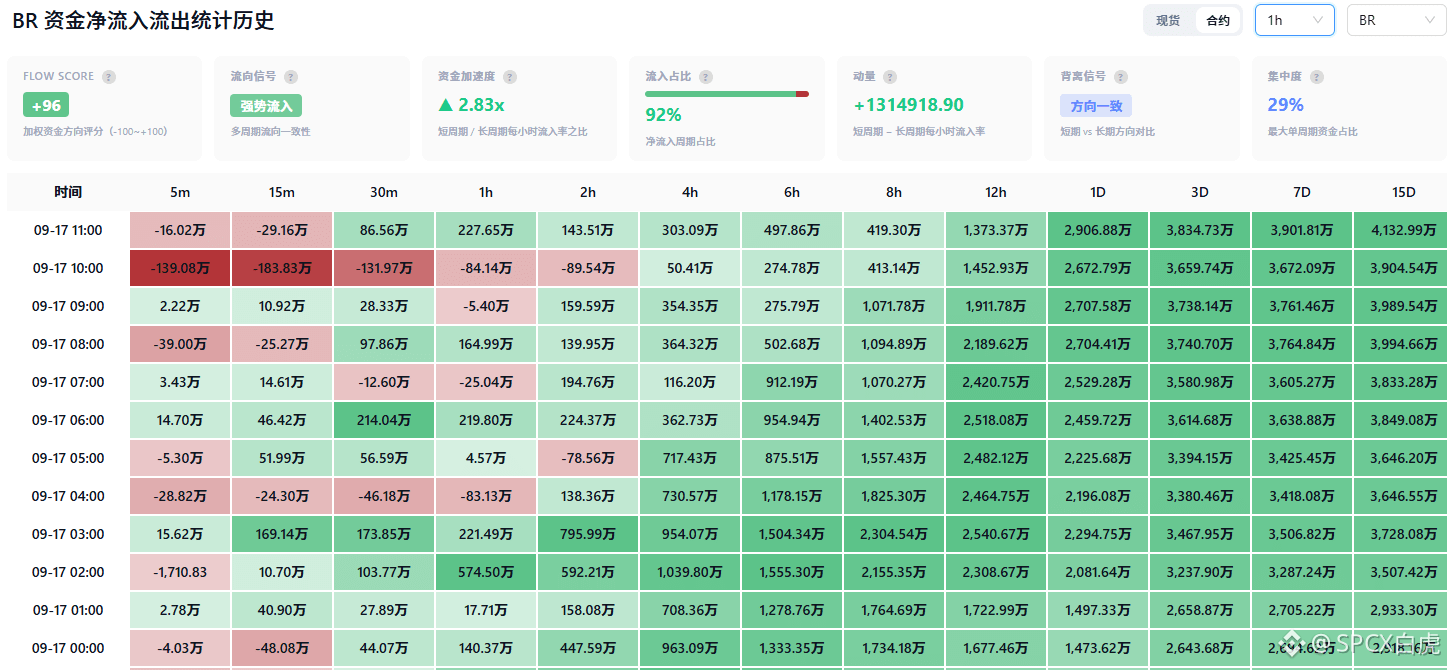This screenshot has height=670, width=1449.
Task: Select the 时间 column header
Action: click(x=68, y=192)
